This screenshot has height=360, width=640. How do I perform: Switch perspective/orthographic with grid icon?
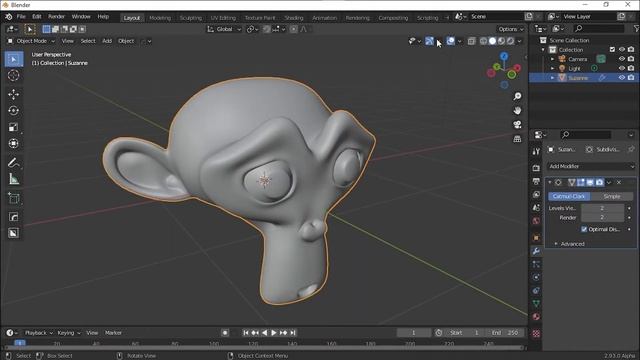[x=517, y=139]
